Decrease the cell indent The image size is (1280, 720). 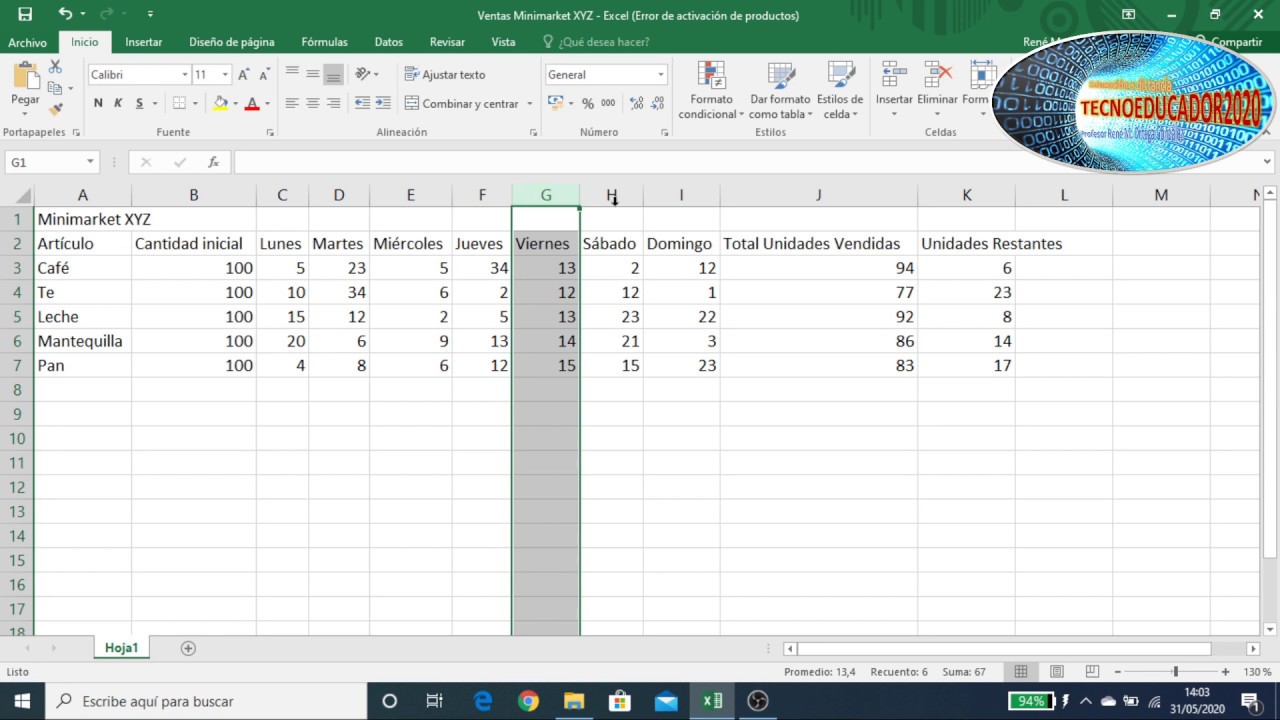363,103
